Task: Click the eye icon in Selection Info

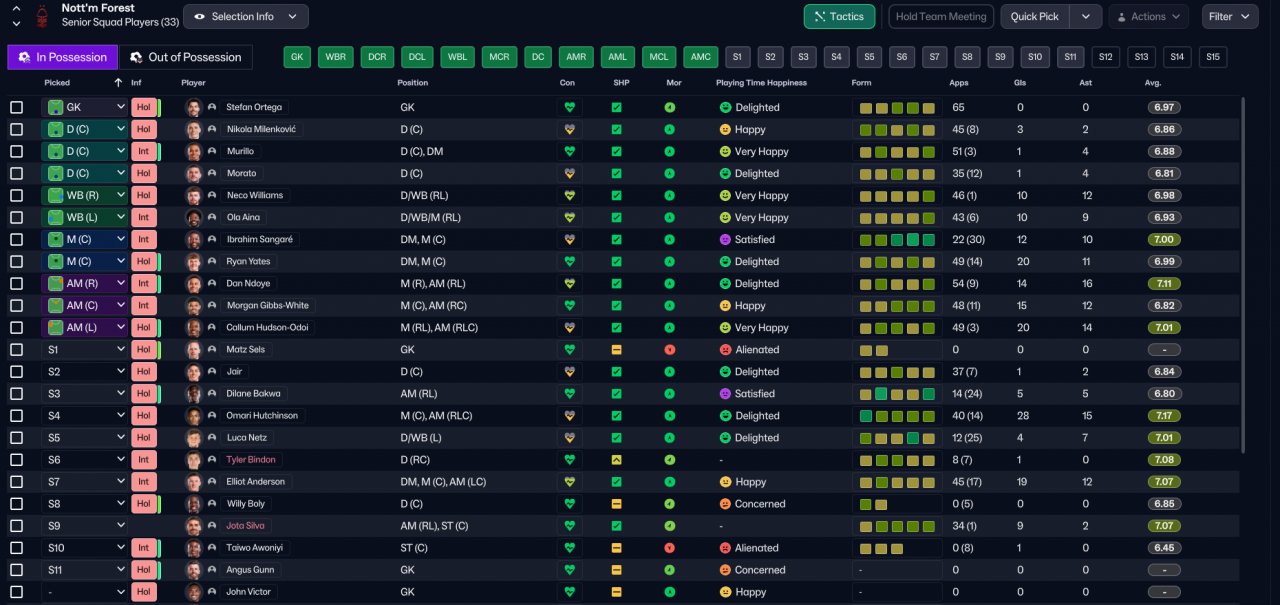Action: point(199,16)
